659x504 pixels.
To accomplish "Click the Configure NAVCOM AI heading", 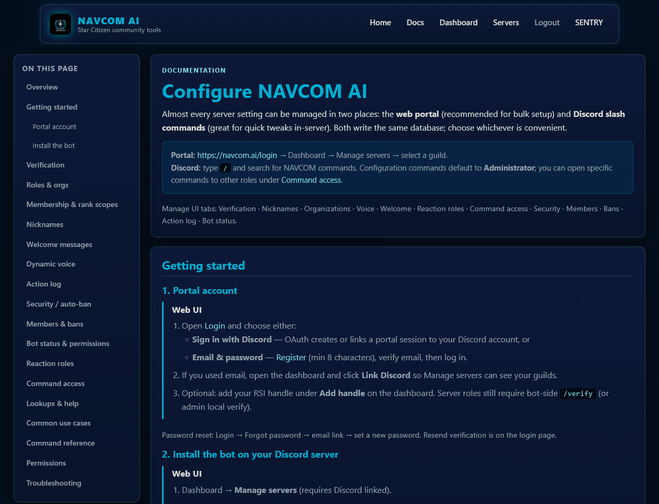I will click(x=264, y=91).
